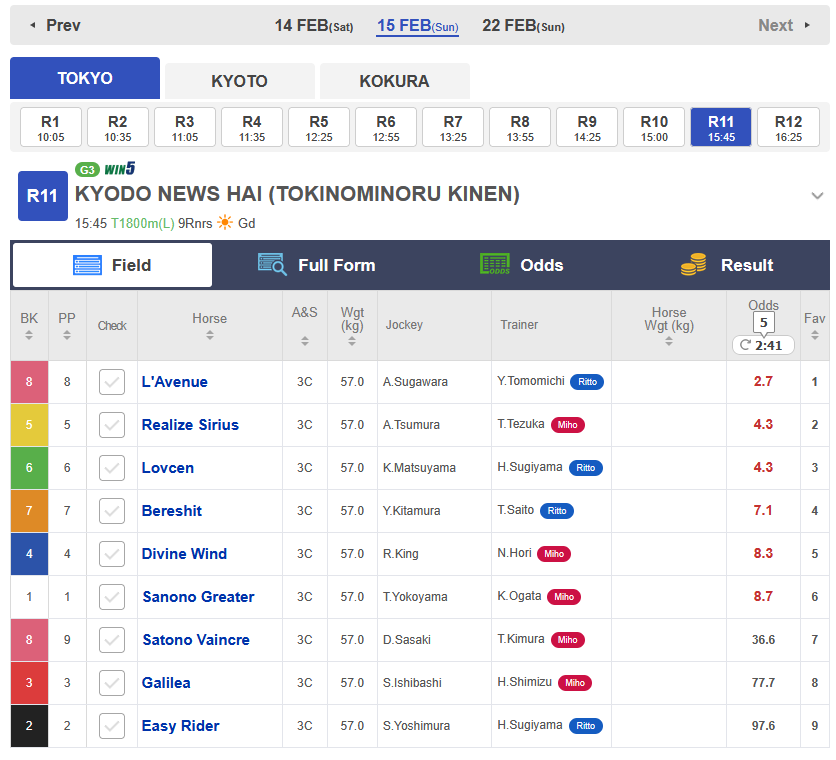The image size is (836, 760).
Task: Open race R10 at 15:00
Action: coord(654,127)
